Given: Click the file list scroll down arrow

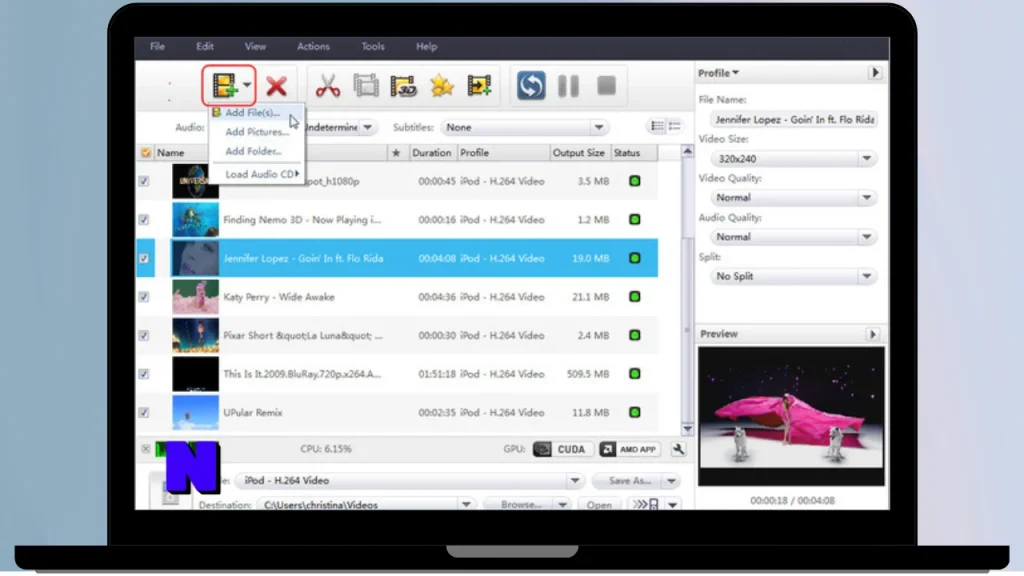Looking at the screenshot, I should pos(687,429).
